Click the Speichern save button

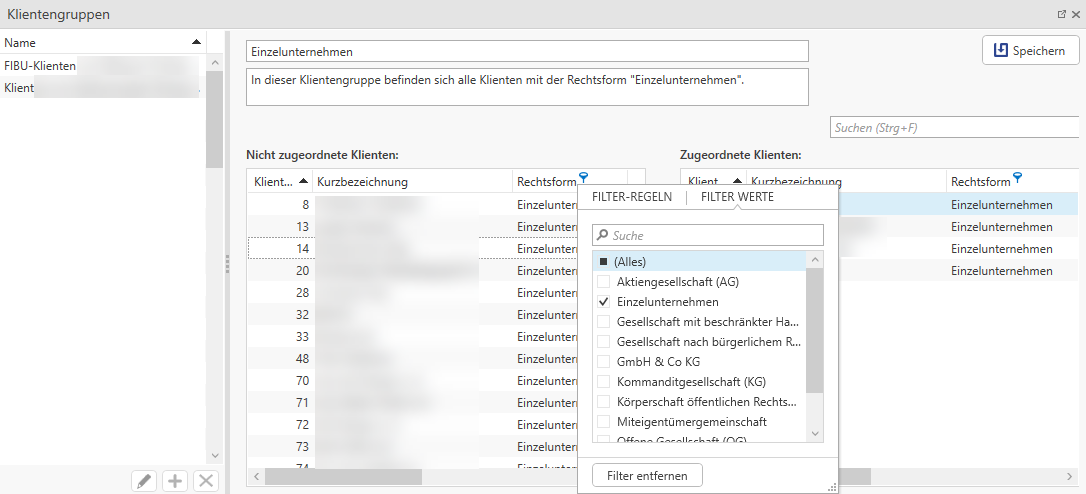click(x=1030, y=50)
